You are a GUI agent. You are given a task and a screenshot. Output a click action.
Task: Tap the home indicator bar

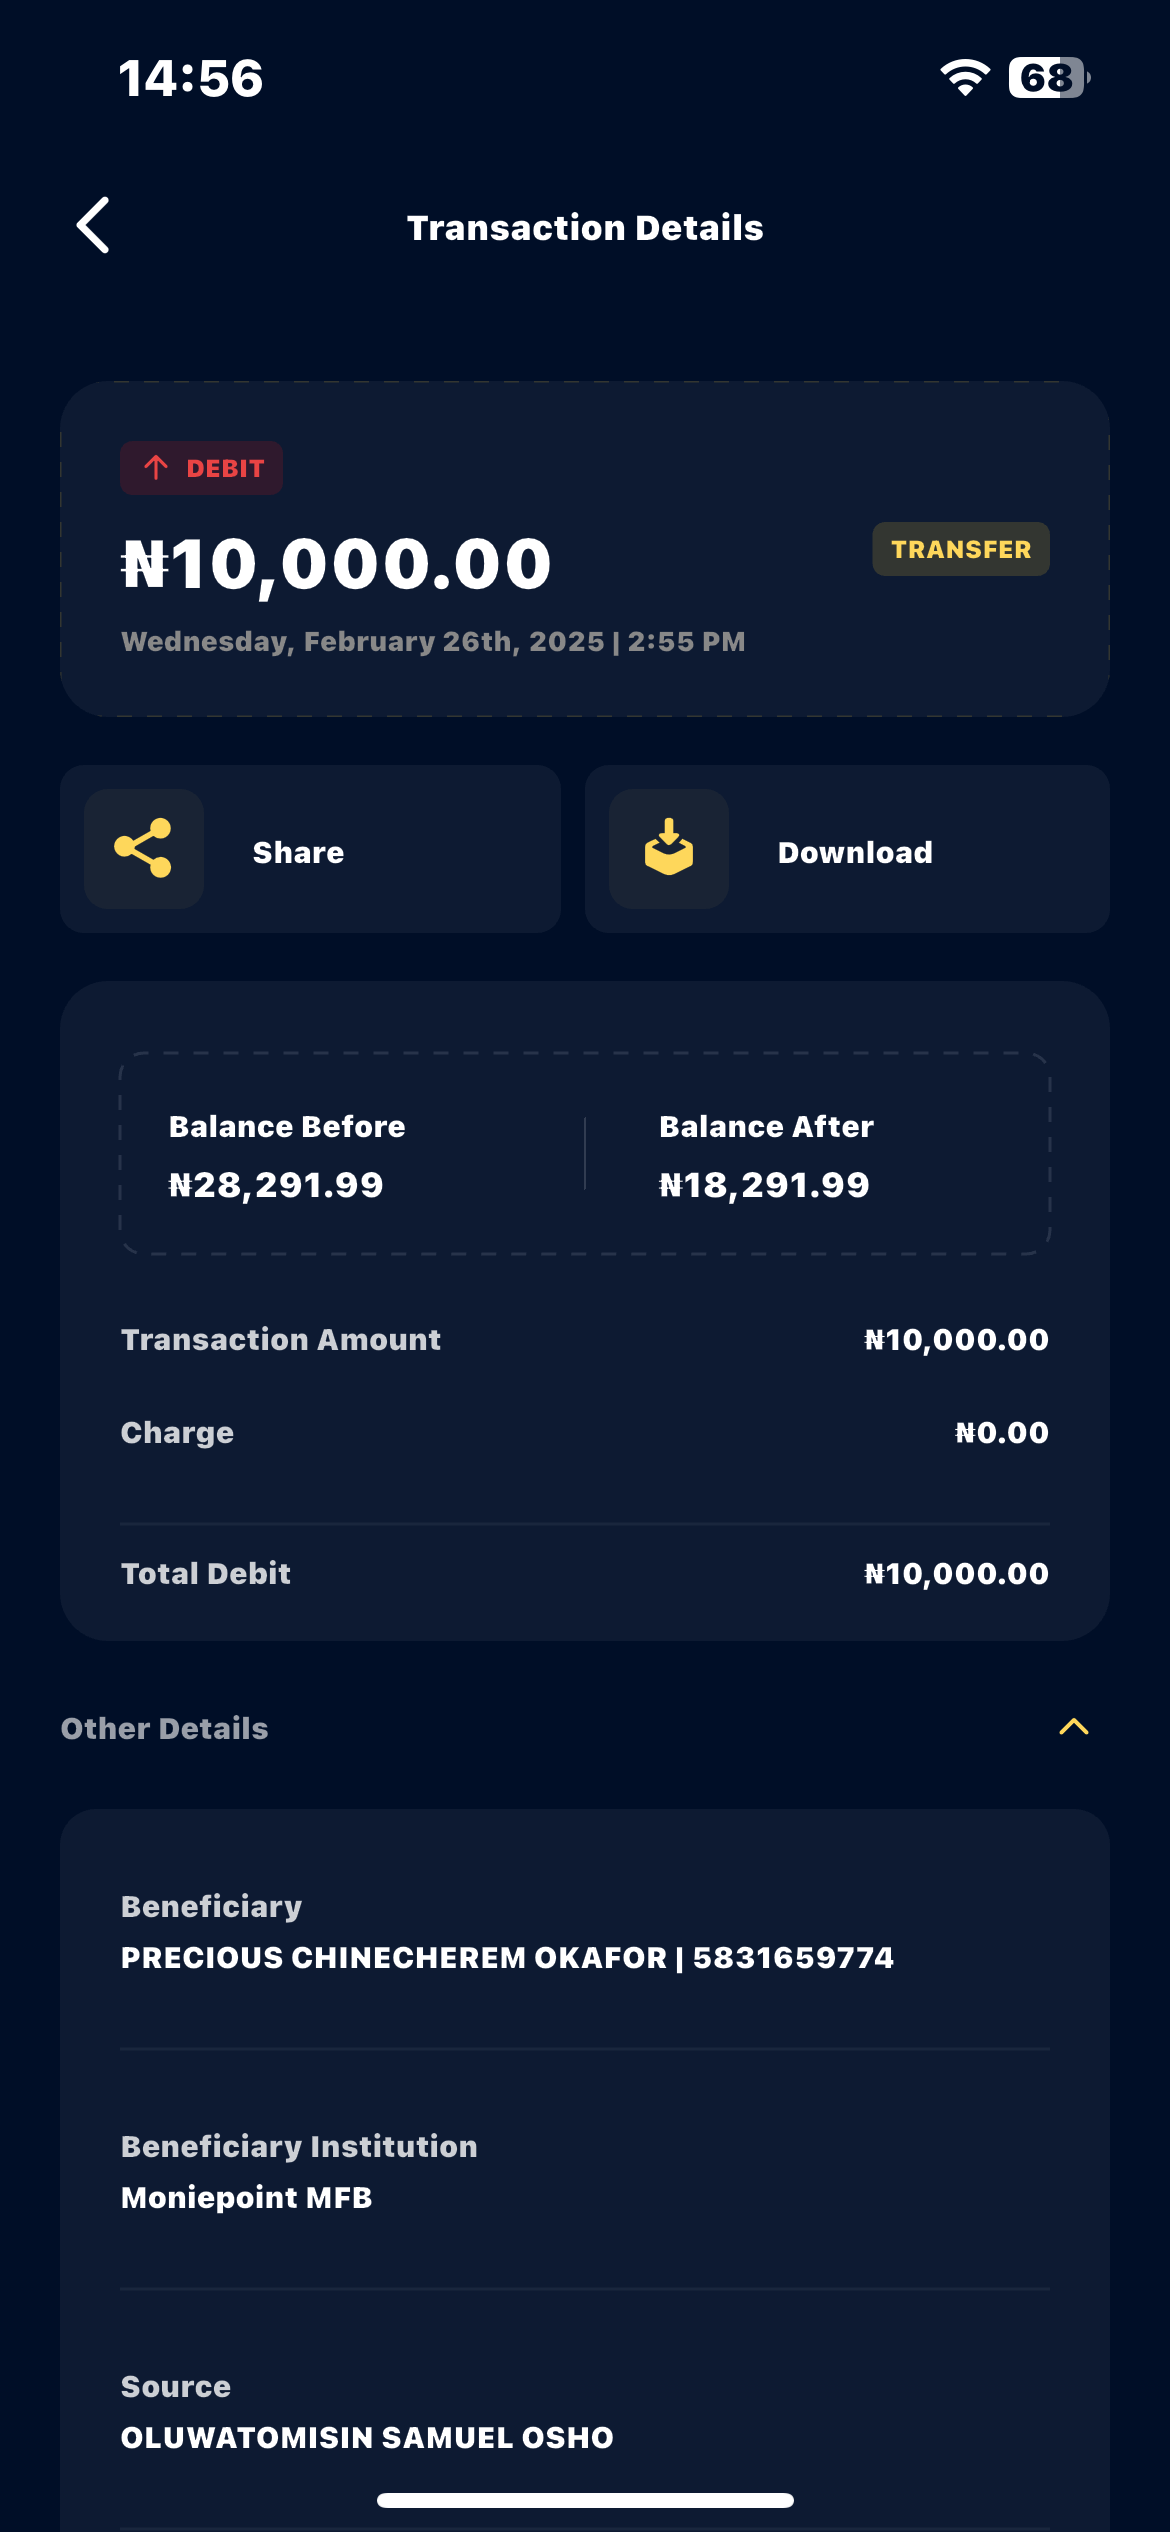point(585,2500)
